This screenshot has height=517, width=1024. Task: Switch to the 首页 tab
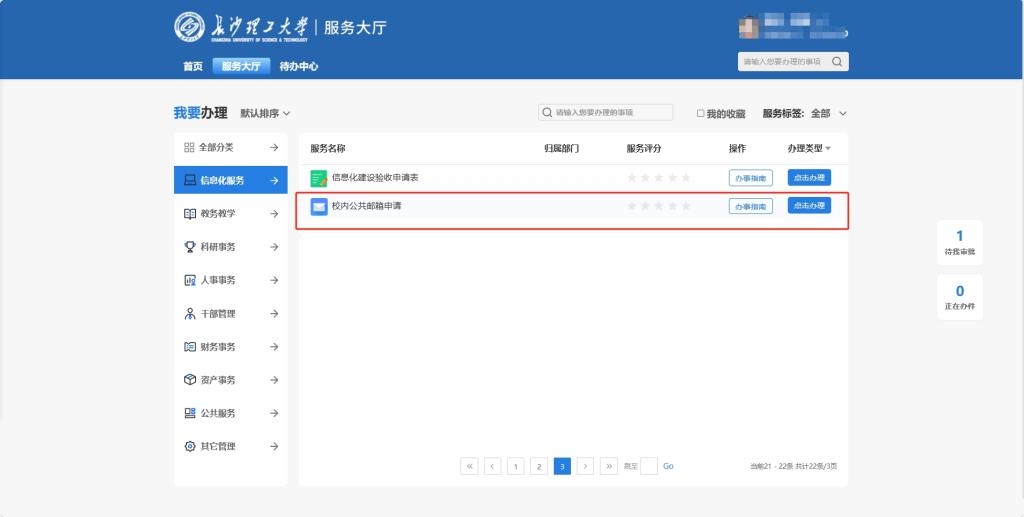(192, 67)
